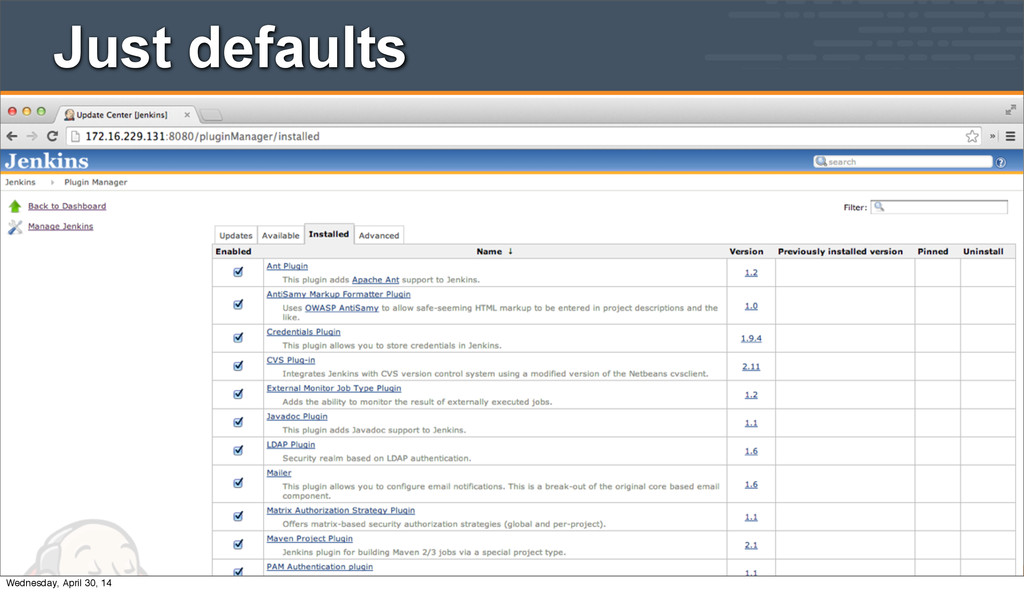Open Matrix Authorization Strategy Plugin link
Screen dimensions: 1024x592
(340, 510)
